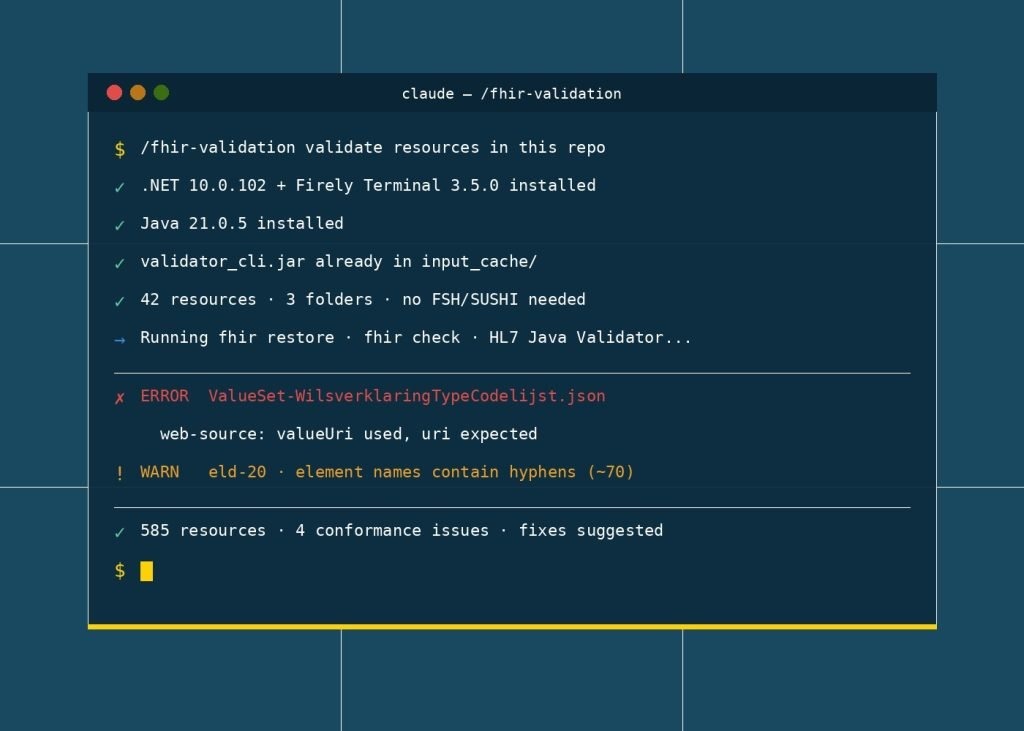1024x731 pixels.
Task: Click the yellow block cursor at the prompt
Action: pyautogui.click(x=146, y=571)
